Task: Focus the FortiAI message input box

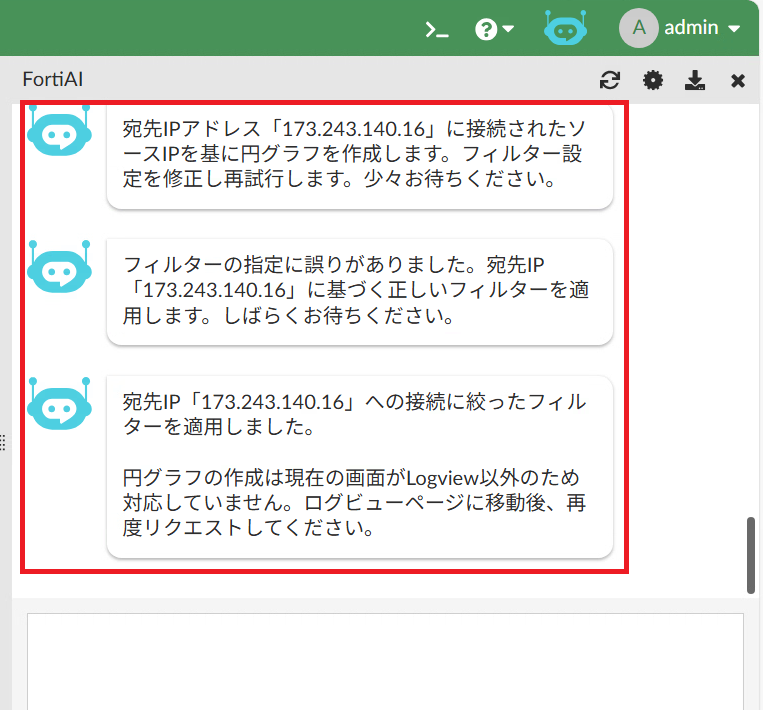Action: click(385, 660)
